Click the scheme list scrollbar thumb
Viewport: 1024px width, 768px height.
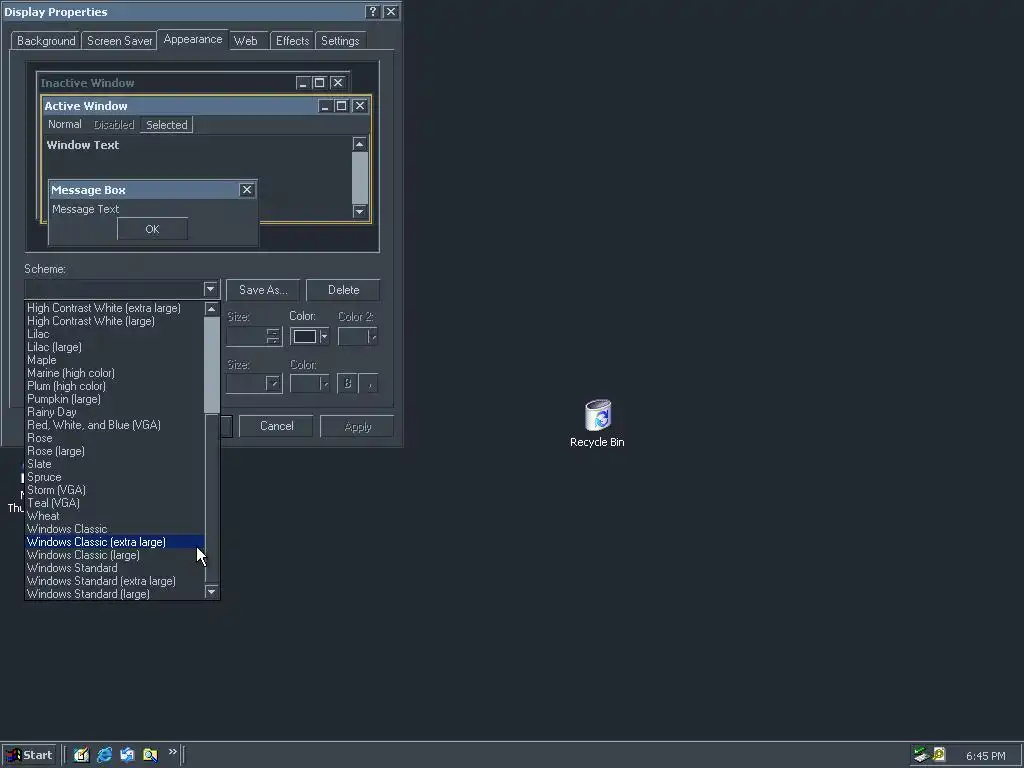tap(212, 364)
